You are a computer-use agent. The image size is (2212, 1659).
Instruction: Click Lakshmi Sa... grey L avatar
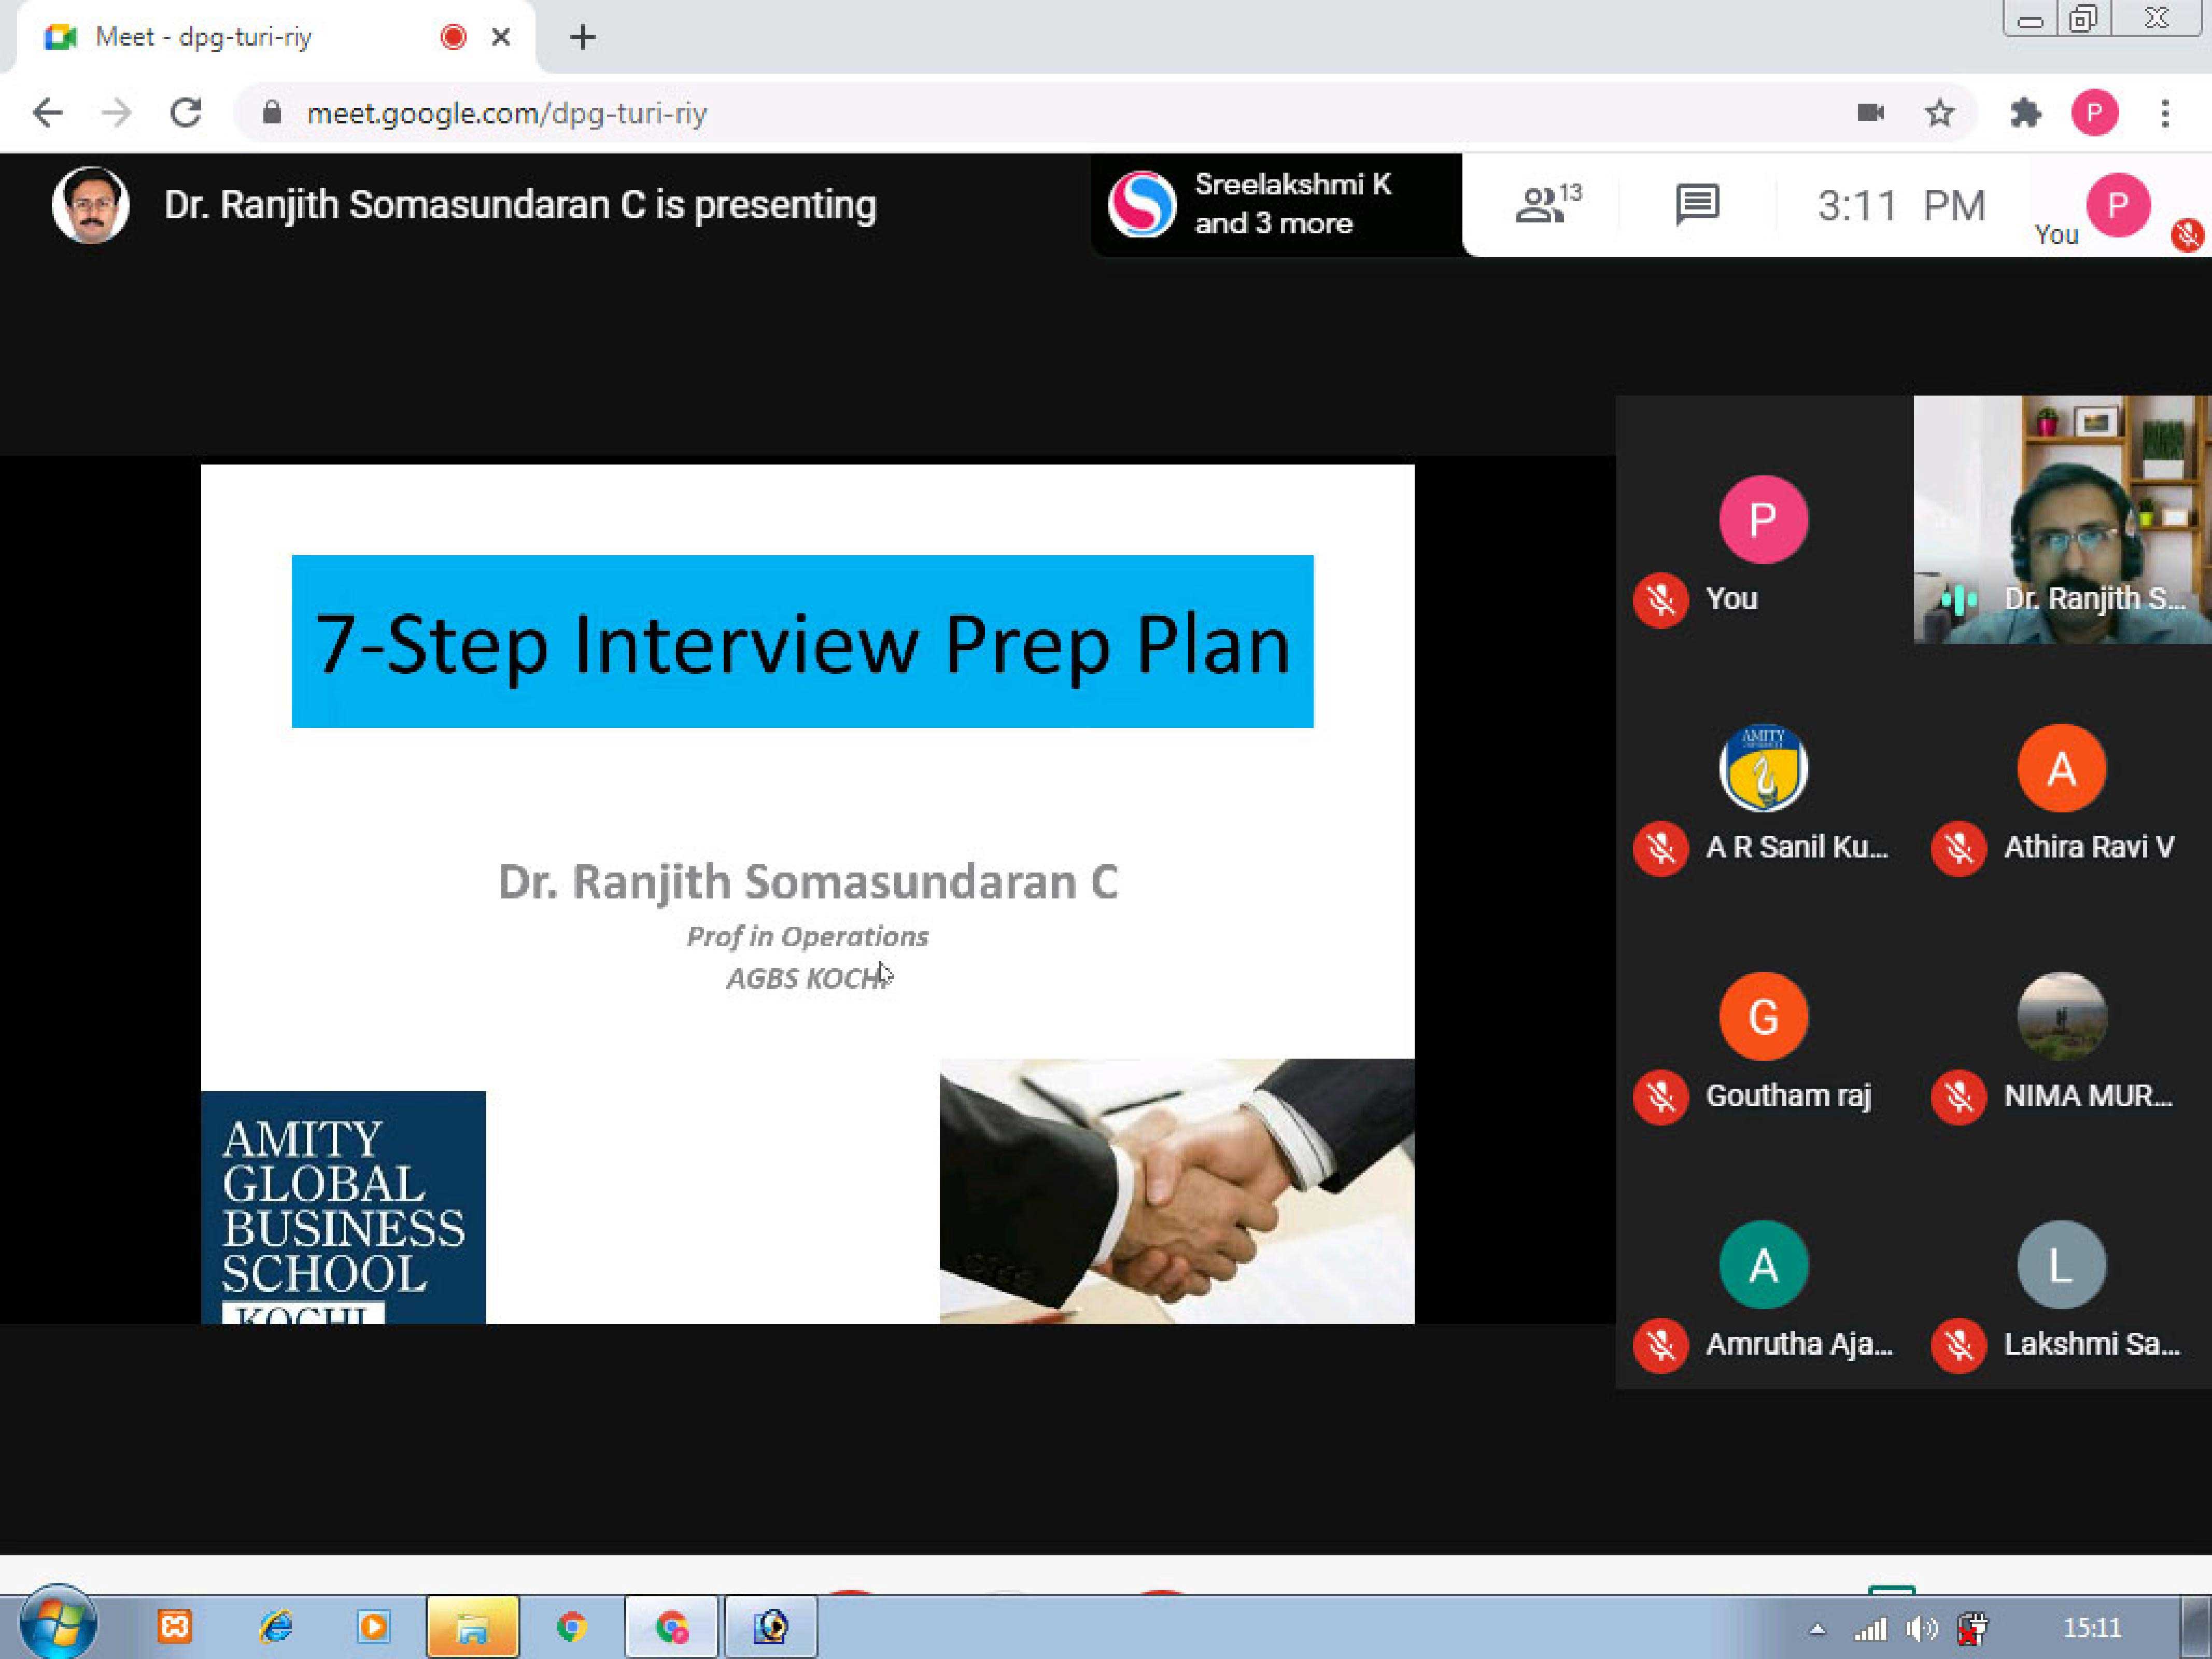pos(2061,1264)
